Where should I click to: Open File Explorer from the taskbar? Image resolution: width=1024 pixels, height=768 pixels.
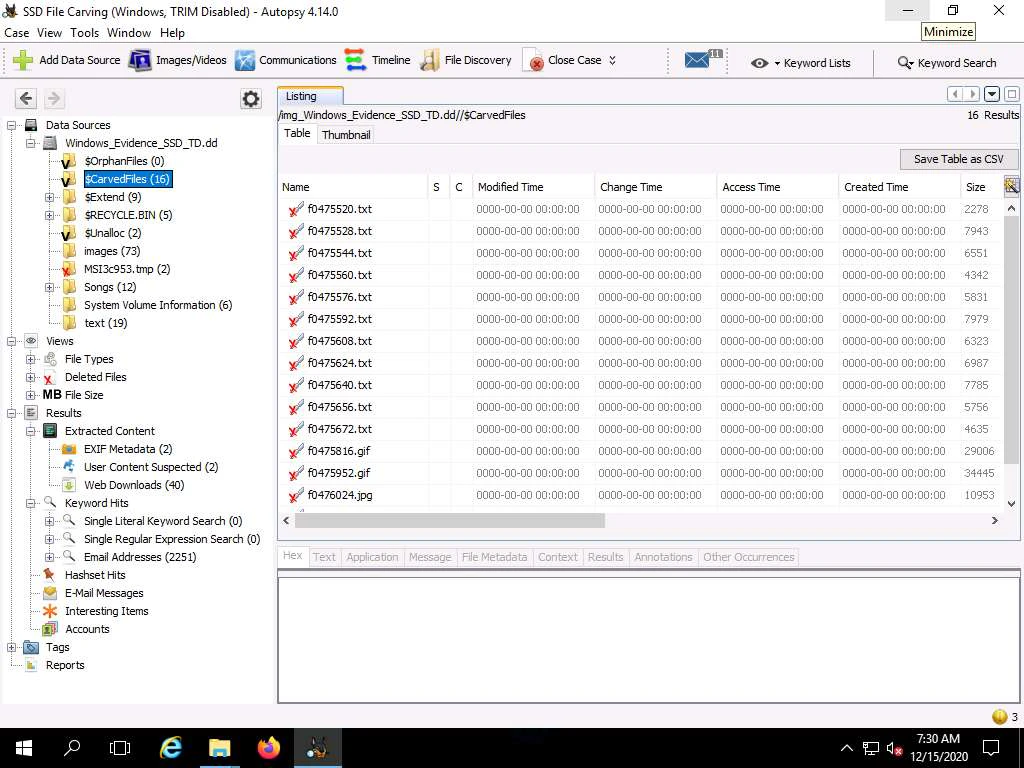219,748
